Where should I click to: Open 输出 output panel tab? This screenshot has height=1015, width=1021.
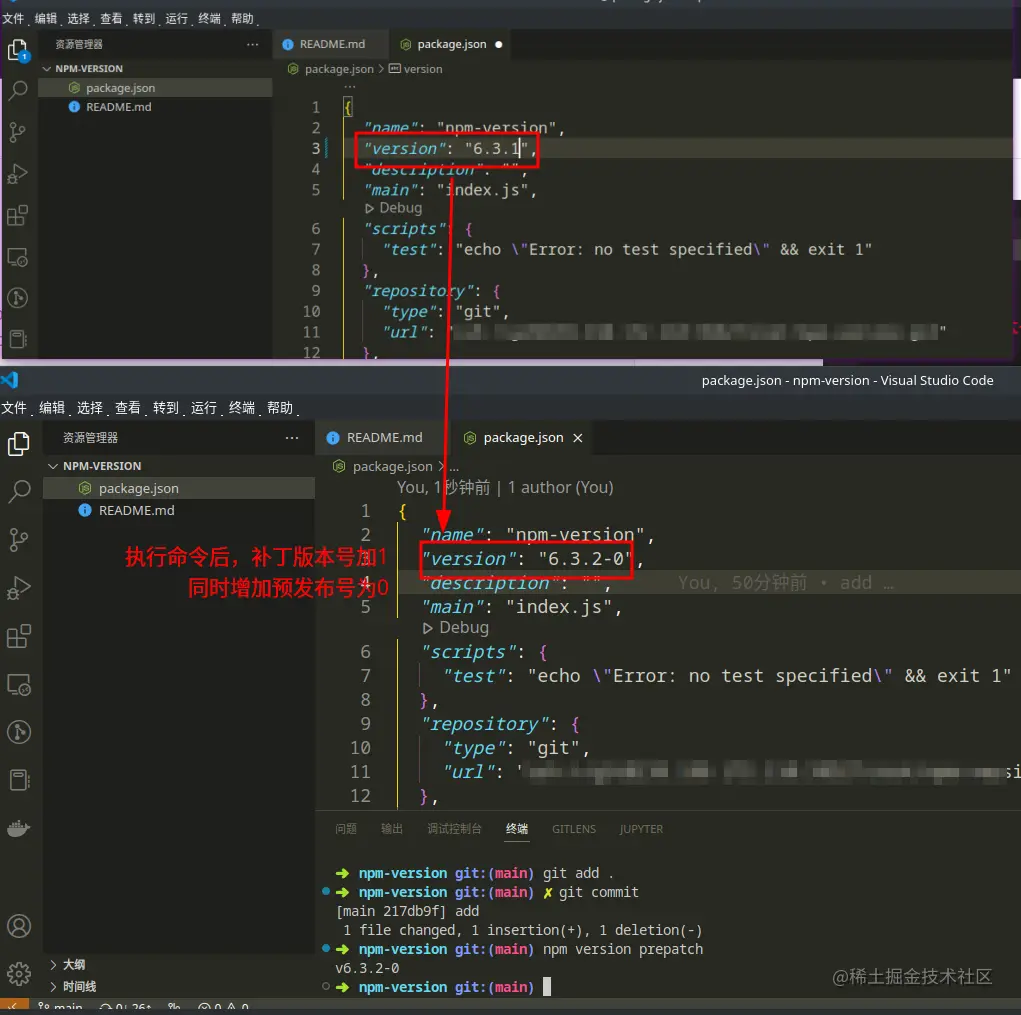pyautogui.click(x=391, y=829)
